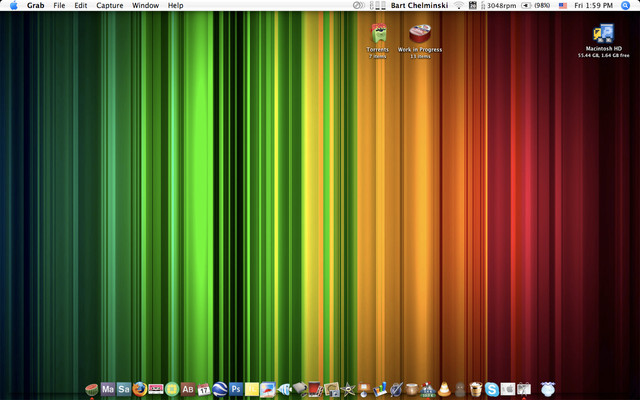Click the Spotlight search icon
The height and width of the screenshot is (400, 640).
pyautogui.click(x=625, y=6)
